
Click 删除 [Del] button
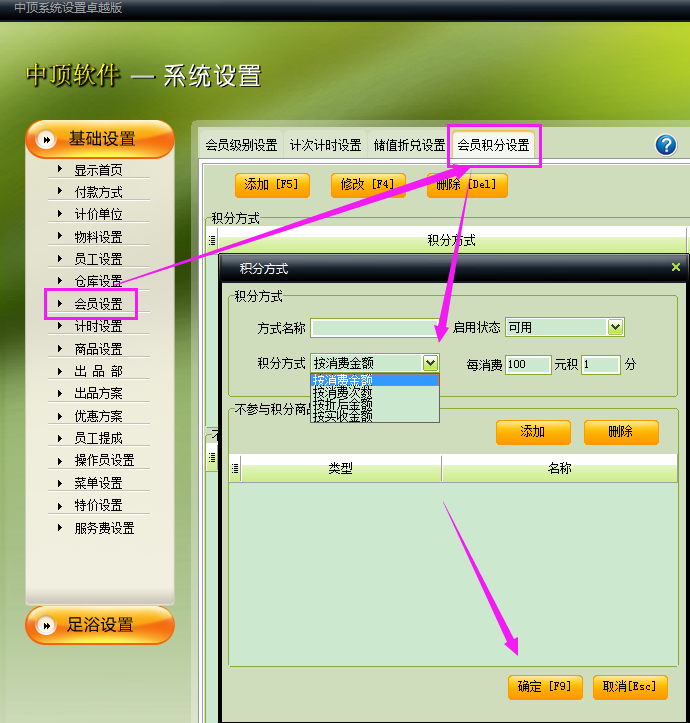467,185
